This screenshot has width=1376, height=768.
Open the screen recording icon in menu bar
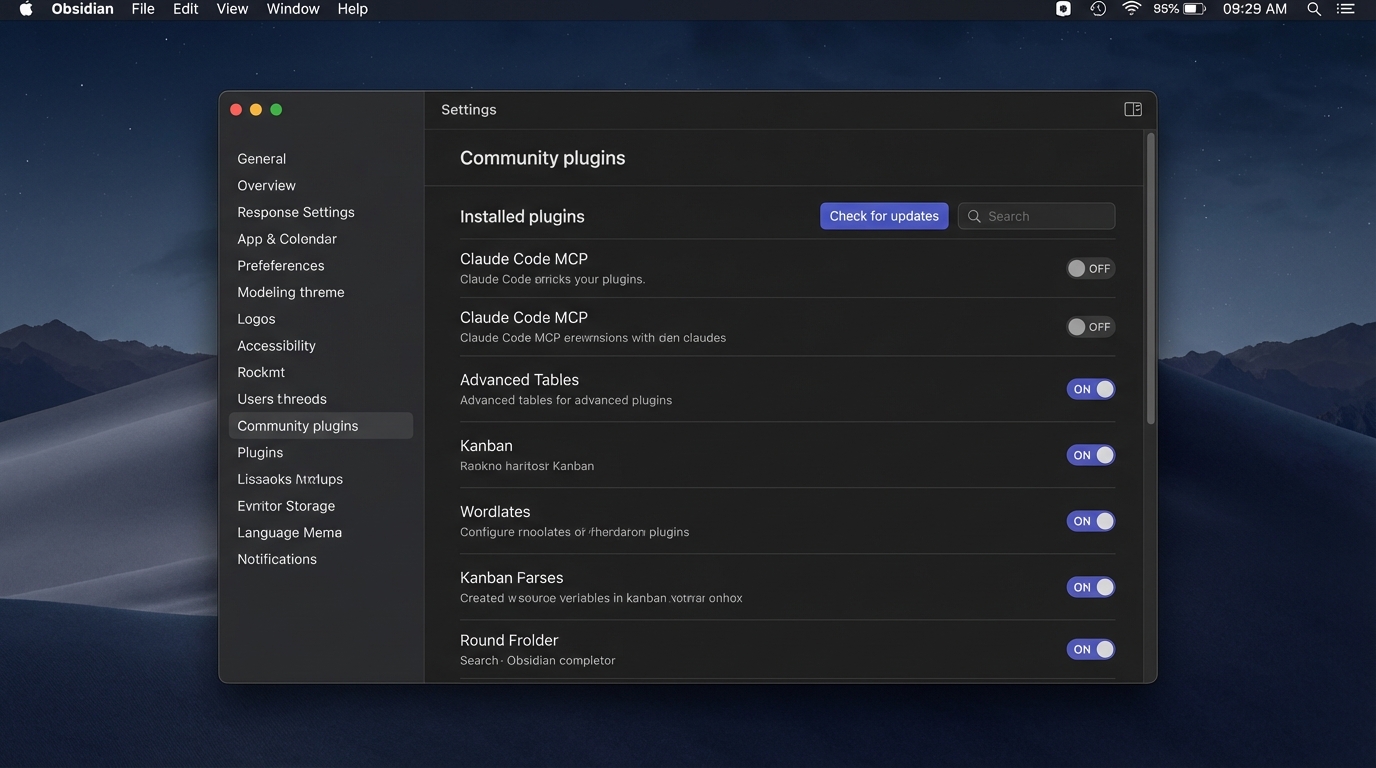click(x=1063, y=8)
